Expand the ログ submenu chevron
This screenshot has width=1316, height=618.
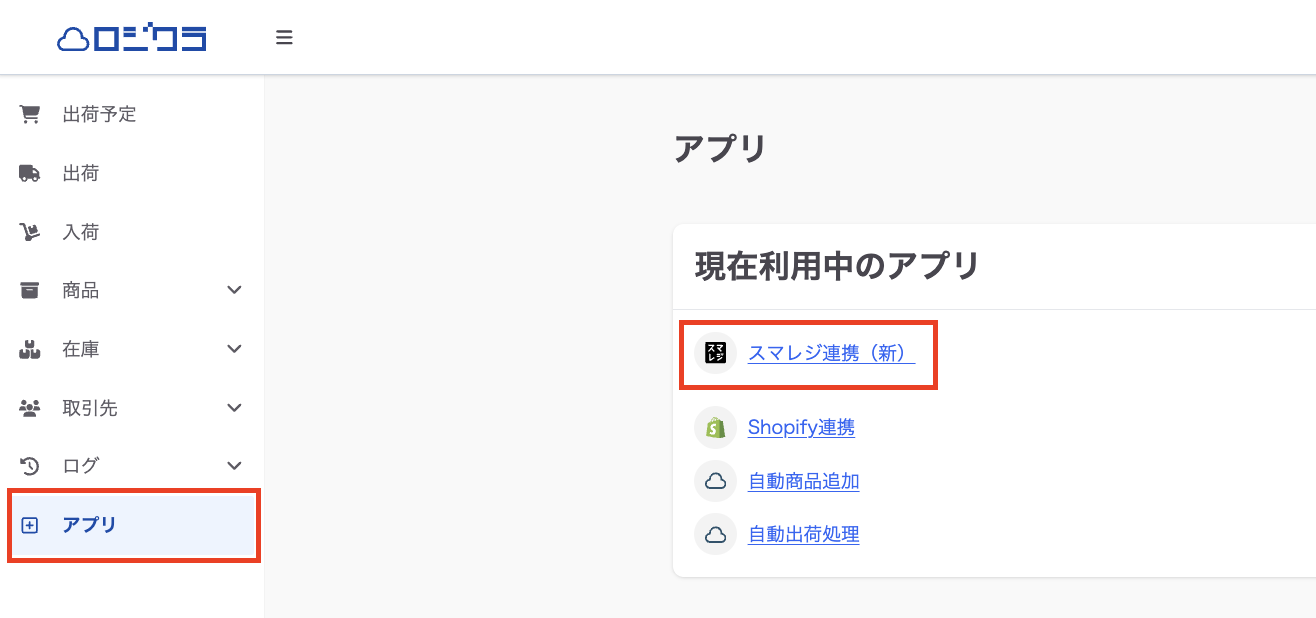click(x=235, y=465)
